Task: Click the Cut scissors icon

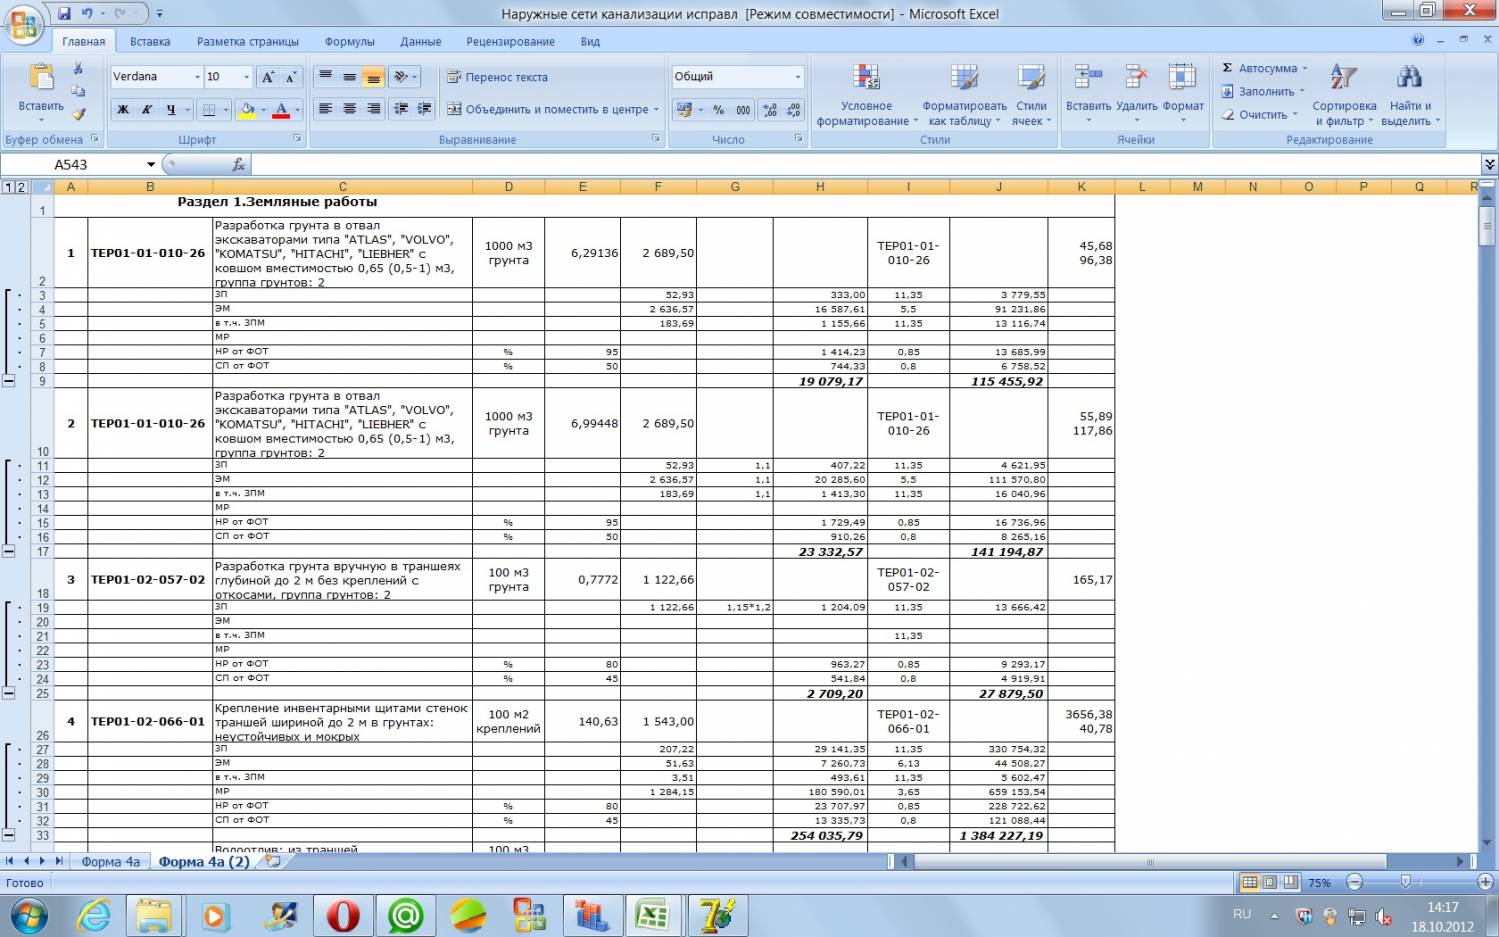Action: click(78, 69)
